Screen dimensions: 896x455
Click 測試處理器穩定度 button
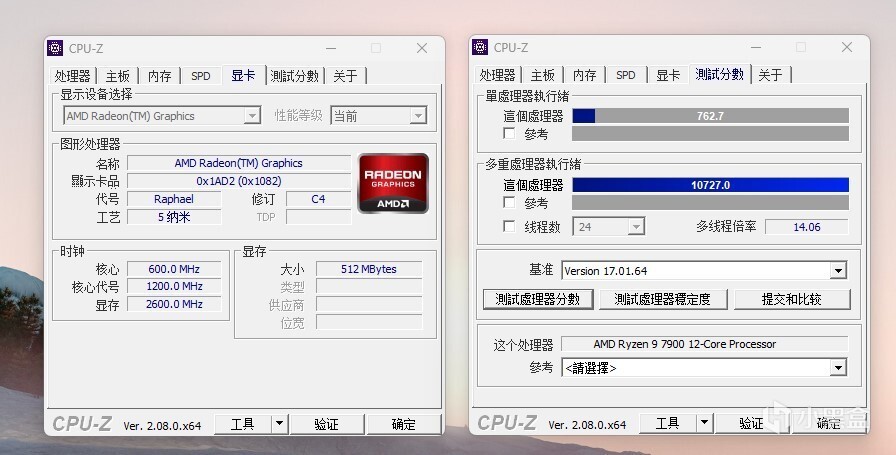663,299
